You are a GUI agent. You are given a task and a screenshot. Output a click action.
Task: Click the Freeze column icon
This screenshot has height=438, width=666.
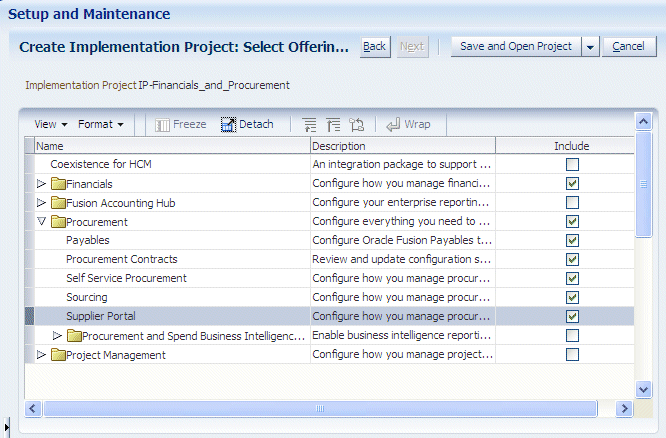click(x=162, y=125)
